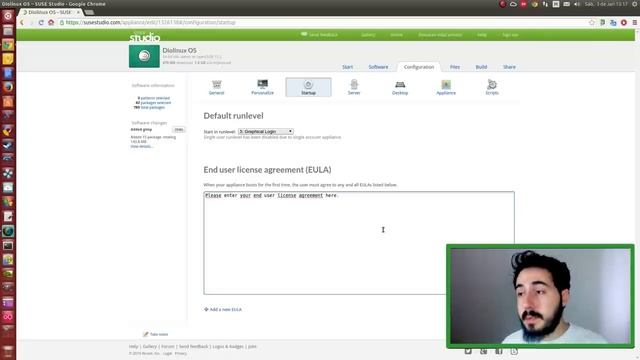Open a new Chrome tab

click(89, 12)
